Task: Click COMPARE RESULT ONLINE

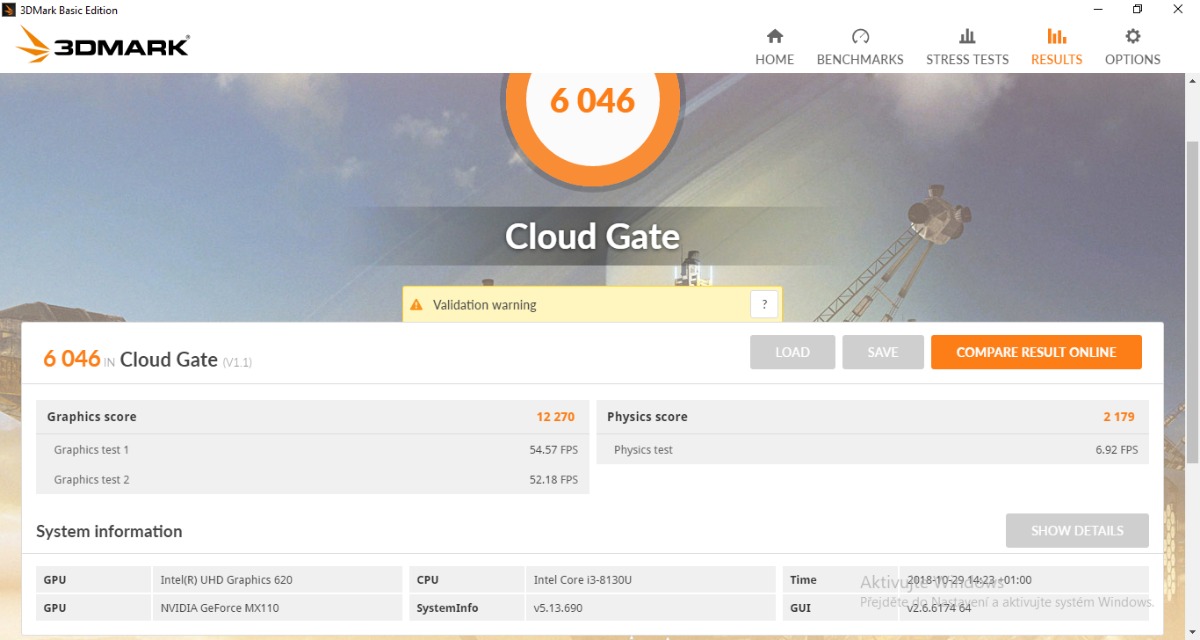Action: click(1035, 352)
